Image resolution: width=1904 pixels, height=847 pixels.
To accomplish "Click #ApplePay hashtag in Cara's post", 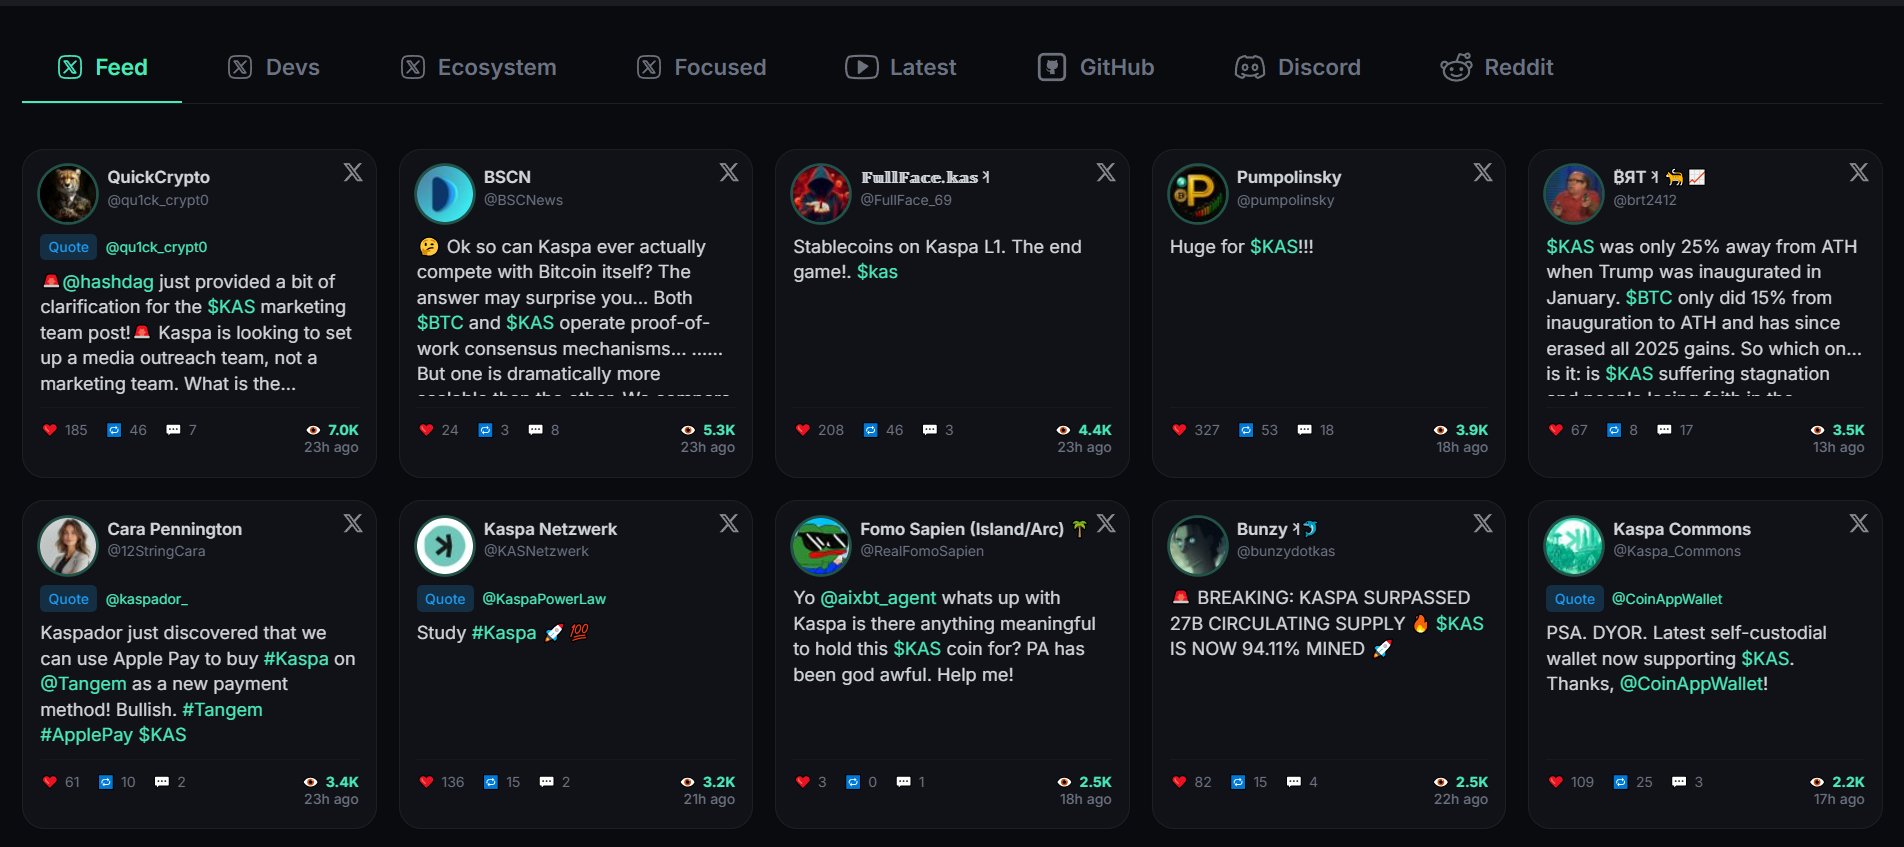I will tap(86, 735).
